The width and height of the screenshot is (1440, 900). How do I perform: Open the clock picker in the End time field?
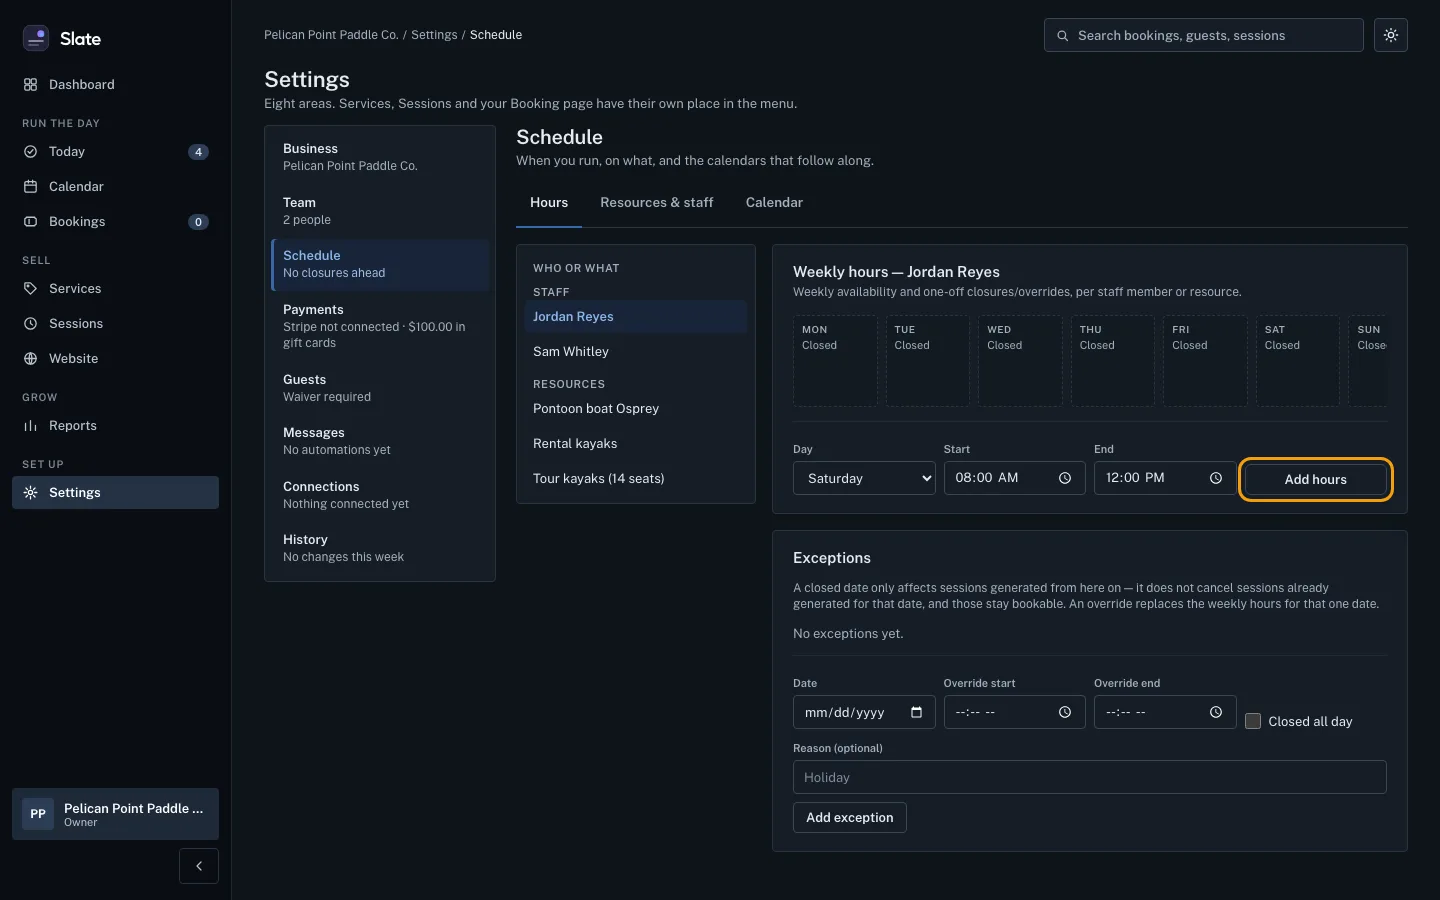coord(1216,478)
